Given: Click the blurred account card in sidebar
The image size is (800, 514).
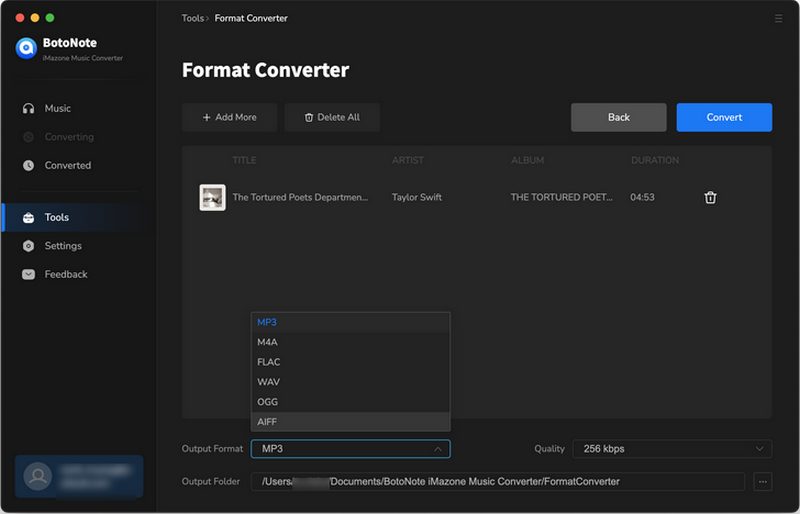Looking at the screenshot, I should coord(79,476).
